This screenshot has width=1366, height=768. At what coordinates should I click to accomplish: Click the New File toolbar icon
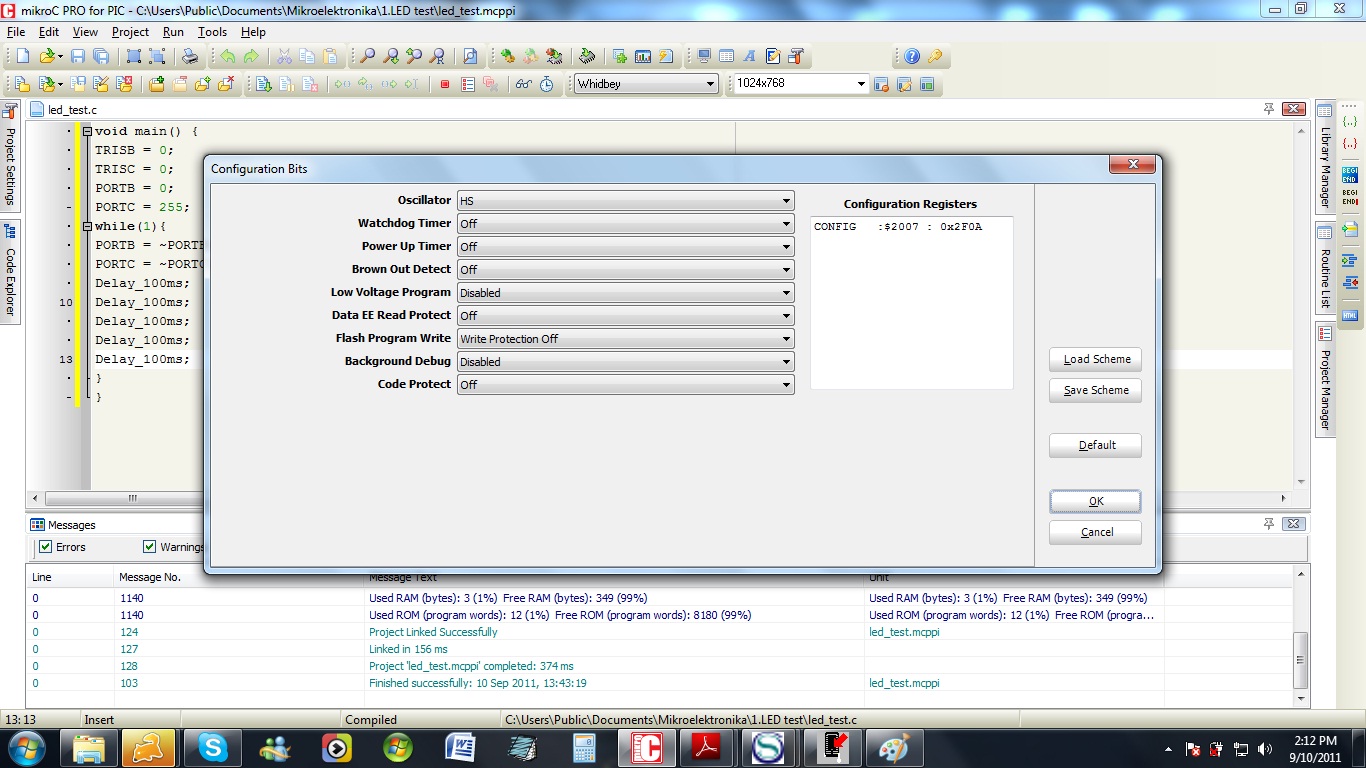pos(23,57)
